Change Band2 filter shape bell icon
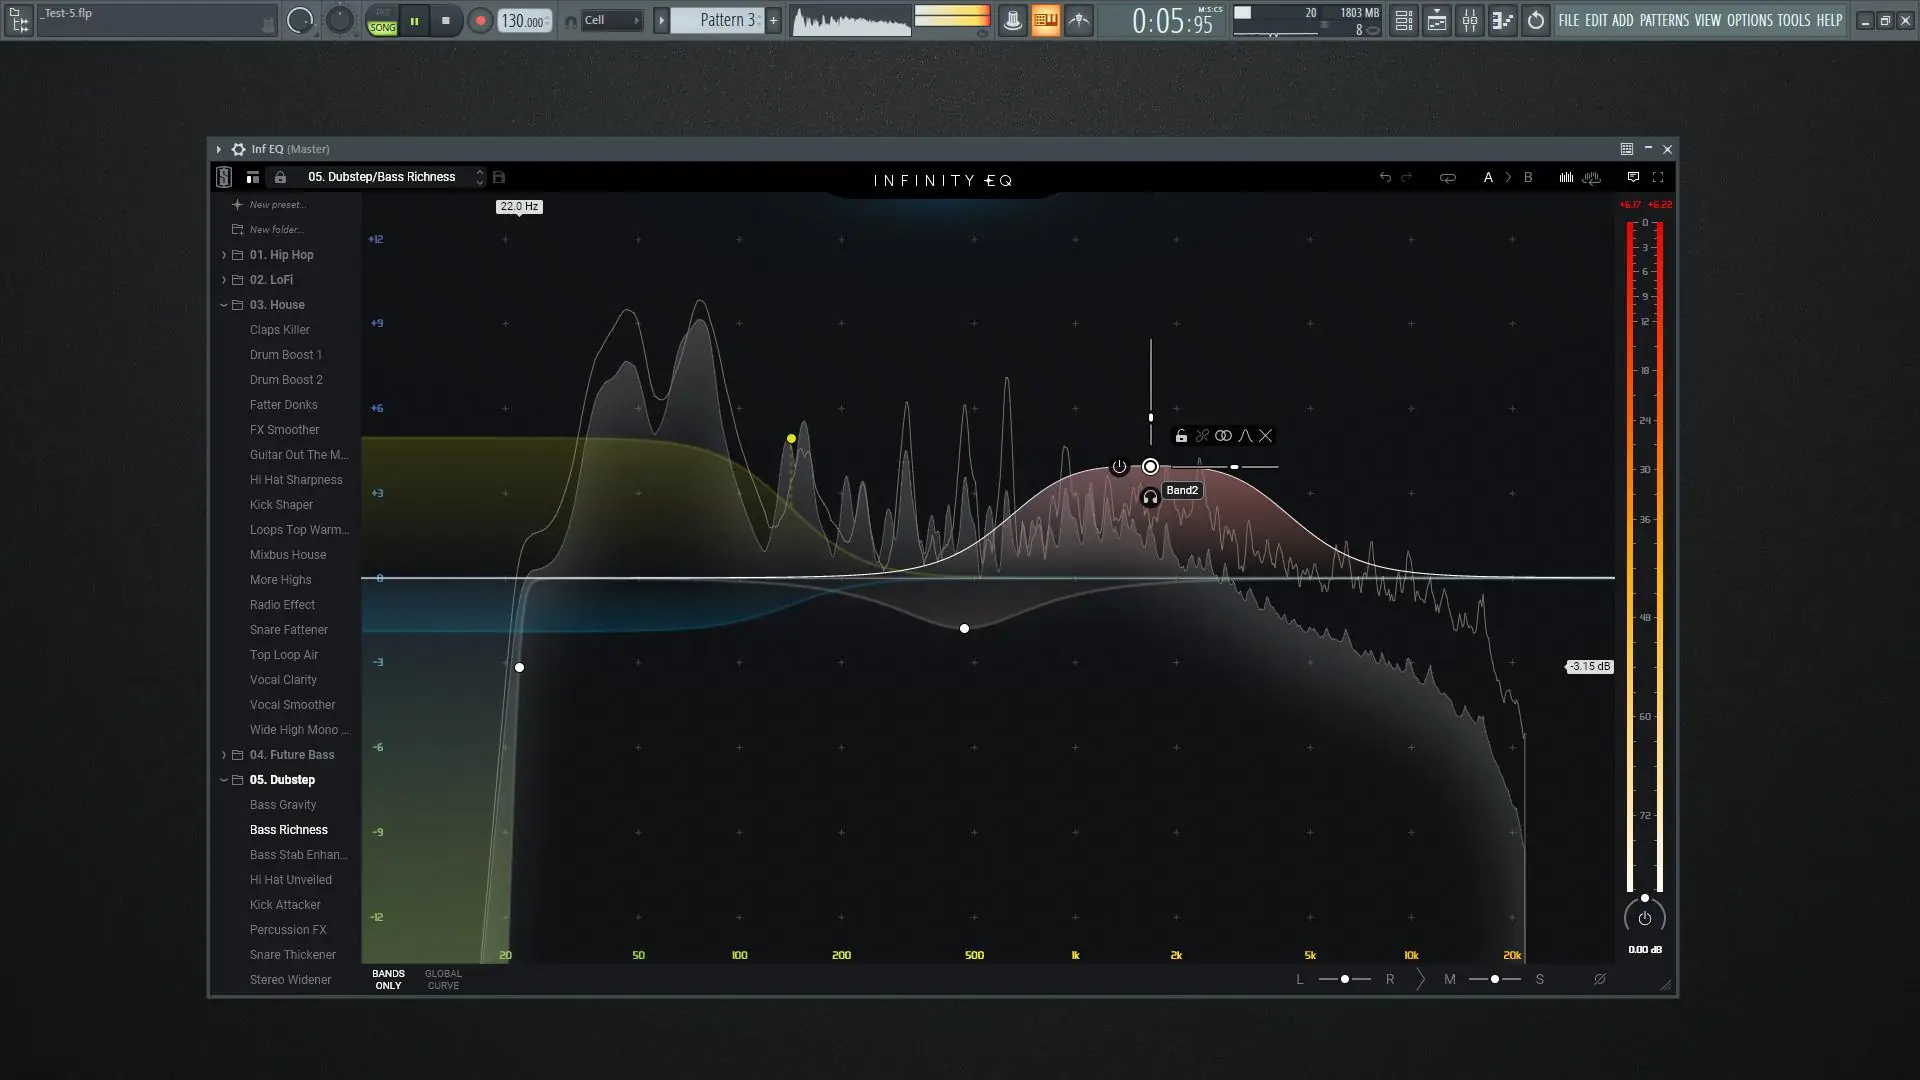Screen dimensions: 1920x1080 point(1245,436)
